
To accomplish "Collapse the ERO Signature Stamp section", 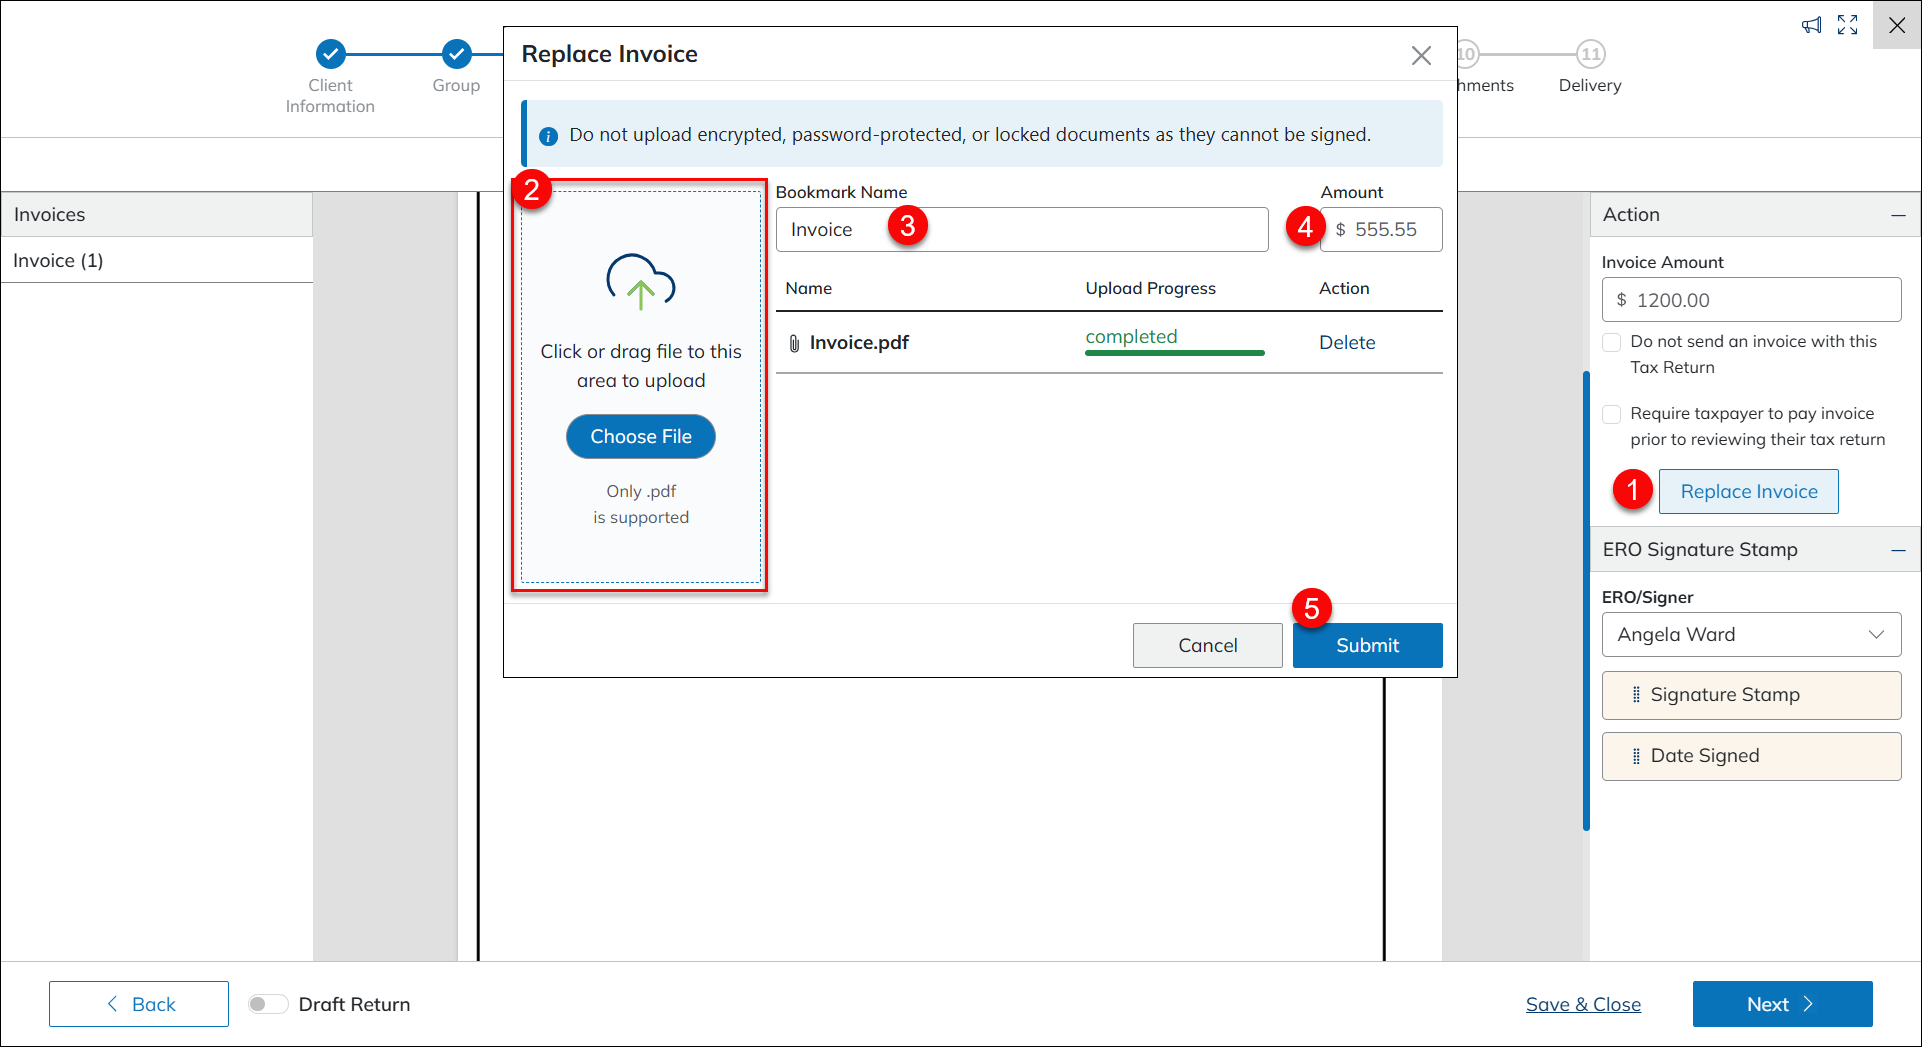I will click(x=1898, y=550).
